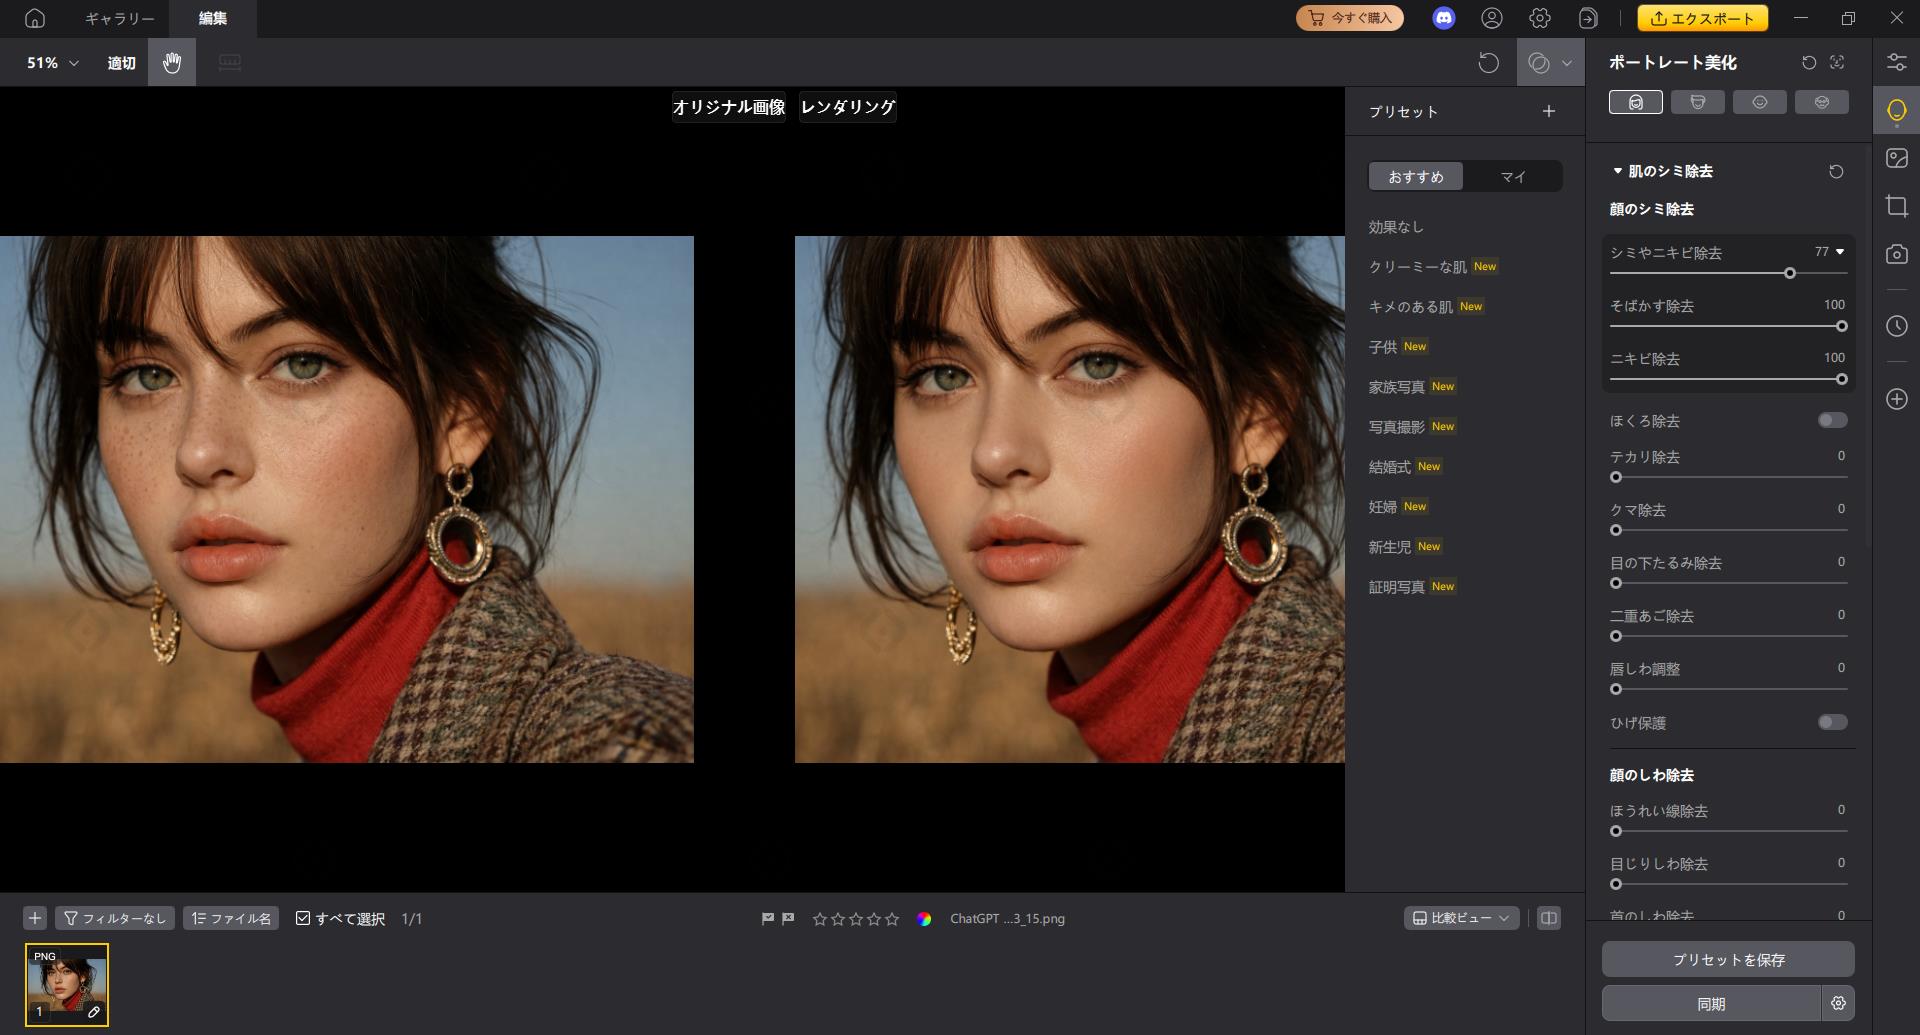Open the color label wheel icon

924,919
